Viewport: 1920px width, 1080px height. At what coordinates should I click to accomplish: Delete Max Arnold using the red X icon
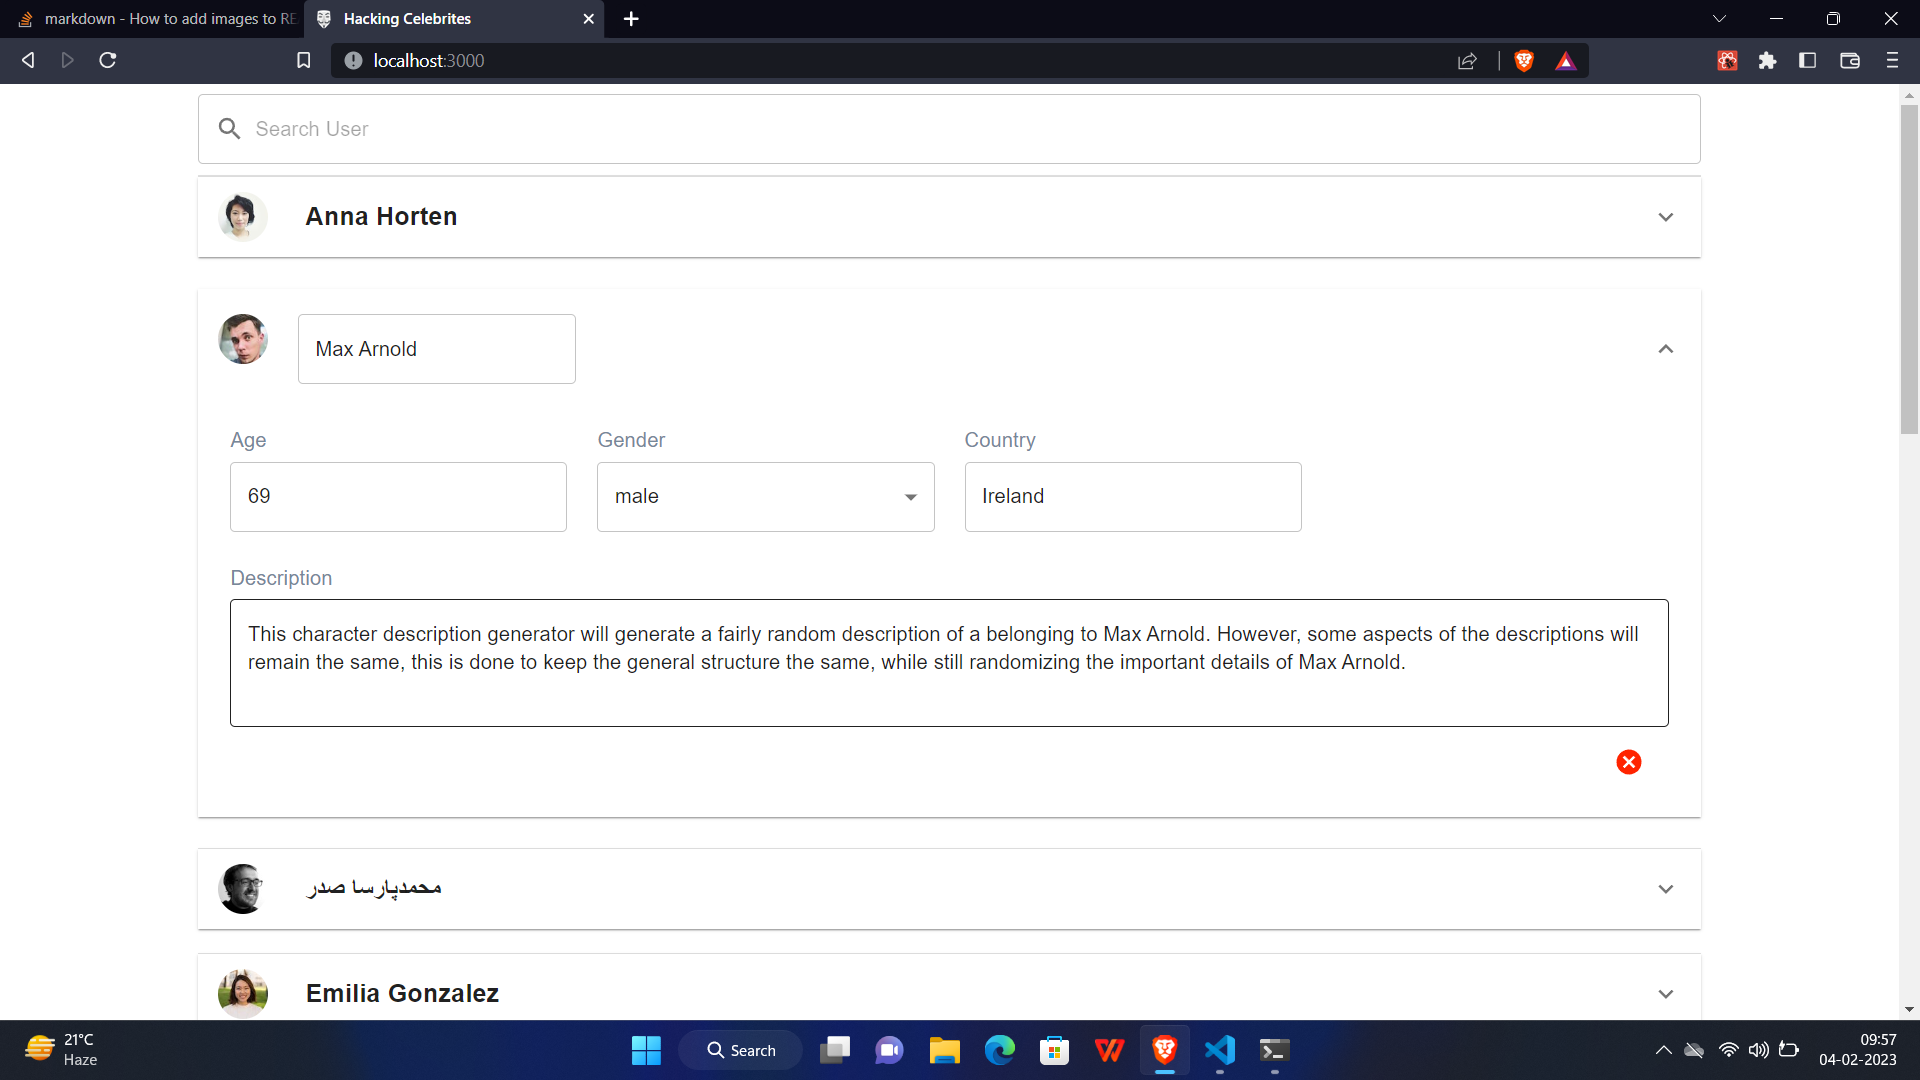1629,762
